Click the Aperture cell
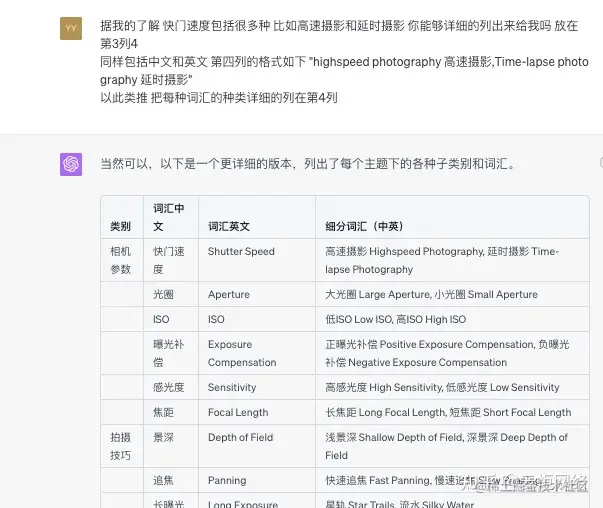 [257, 294]
